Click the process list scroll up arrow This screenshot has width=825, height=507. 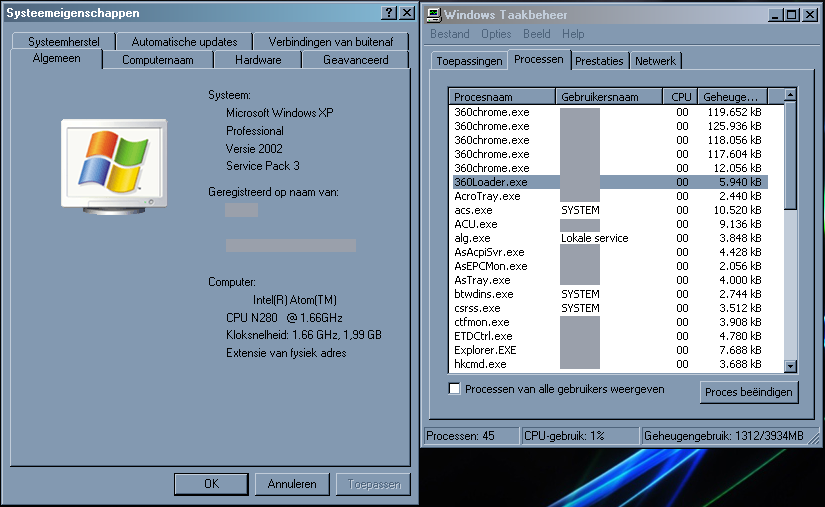(x=790, y=96)
